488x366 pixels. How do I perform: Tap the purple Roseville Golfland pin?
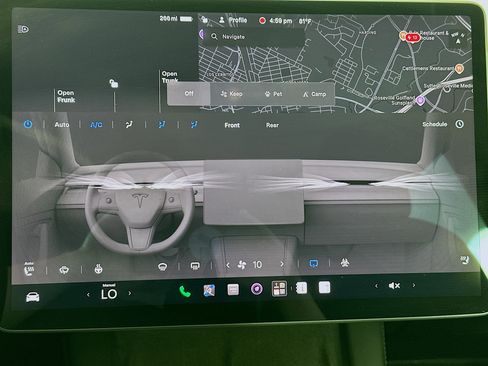click(421, 100)
